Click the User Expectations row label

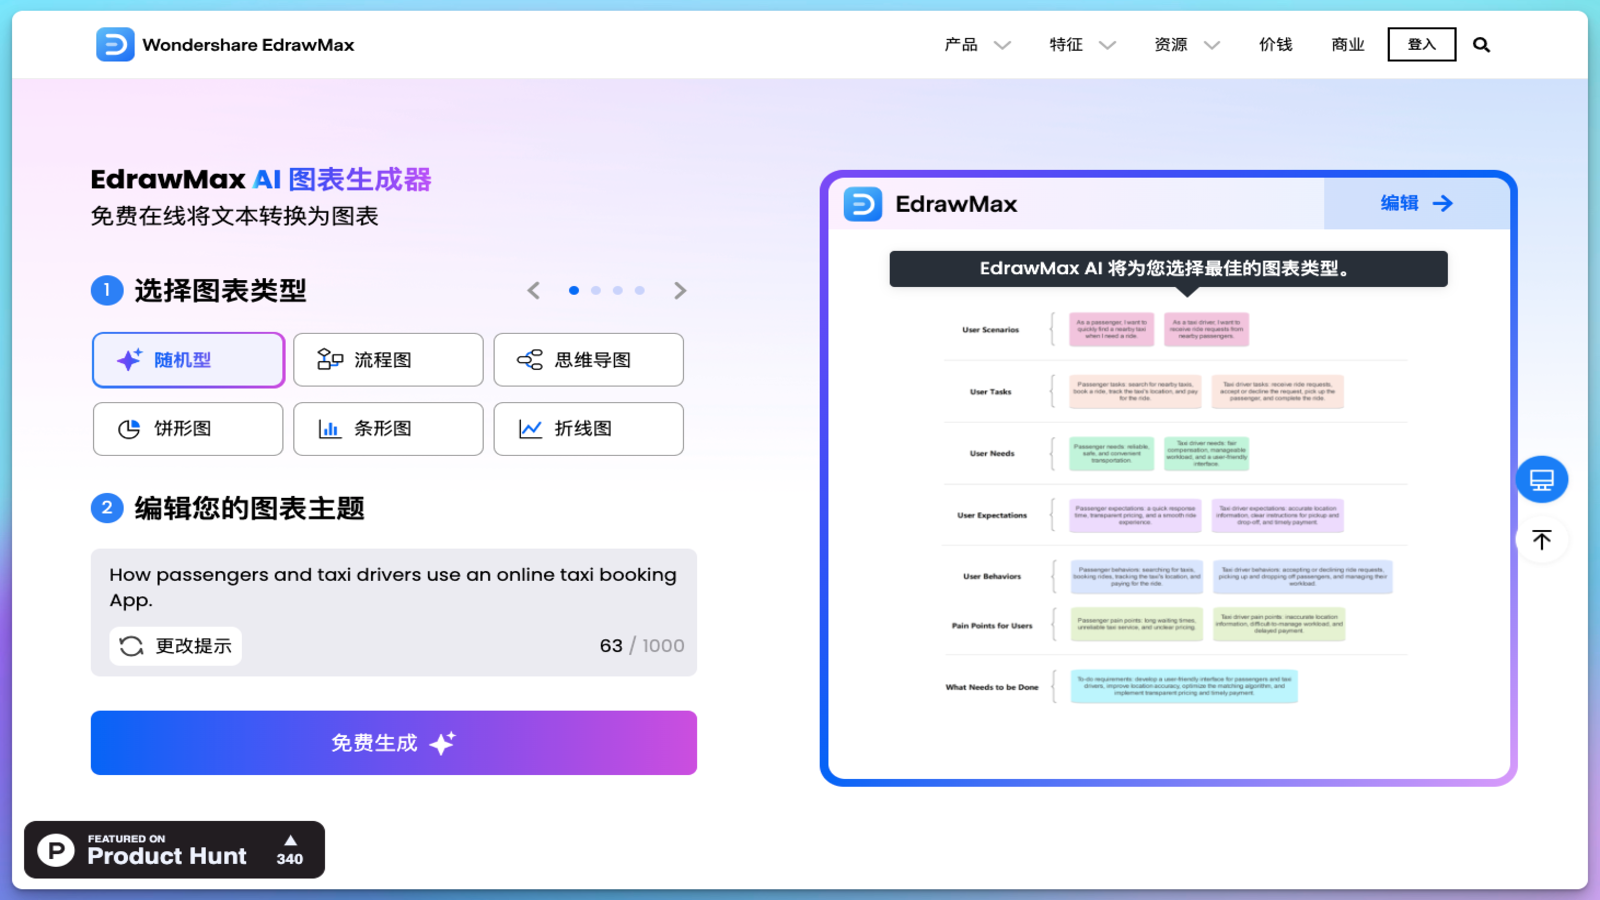[x=992, y=516]
